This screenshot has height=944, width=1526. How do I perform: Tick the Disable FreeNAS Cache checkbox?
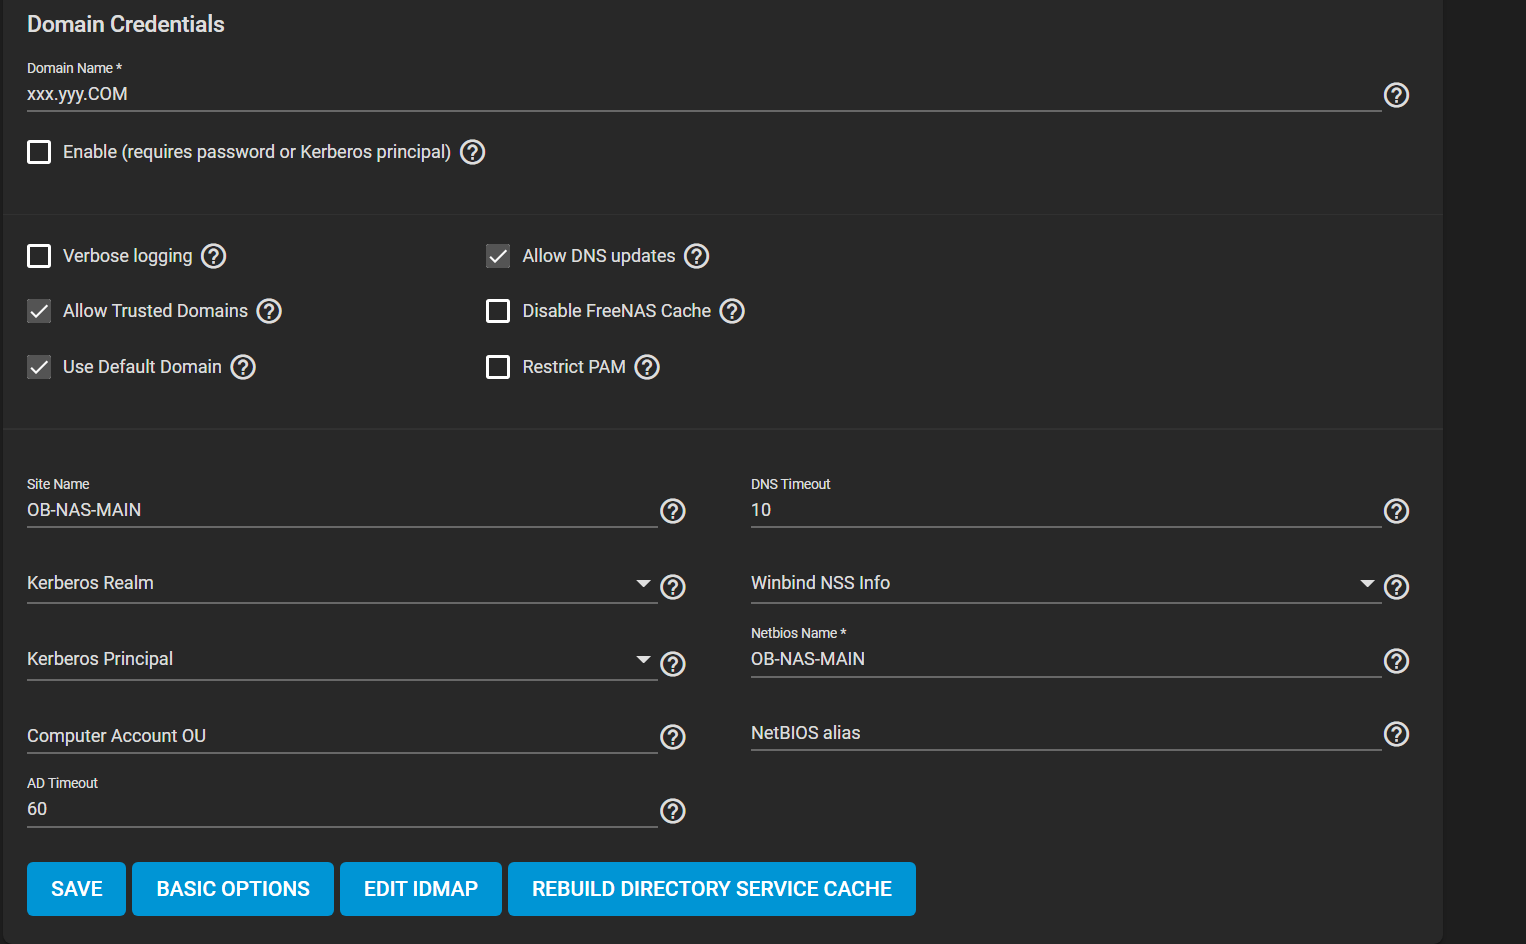tap(498, 311)
